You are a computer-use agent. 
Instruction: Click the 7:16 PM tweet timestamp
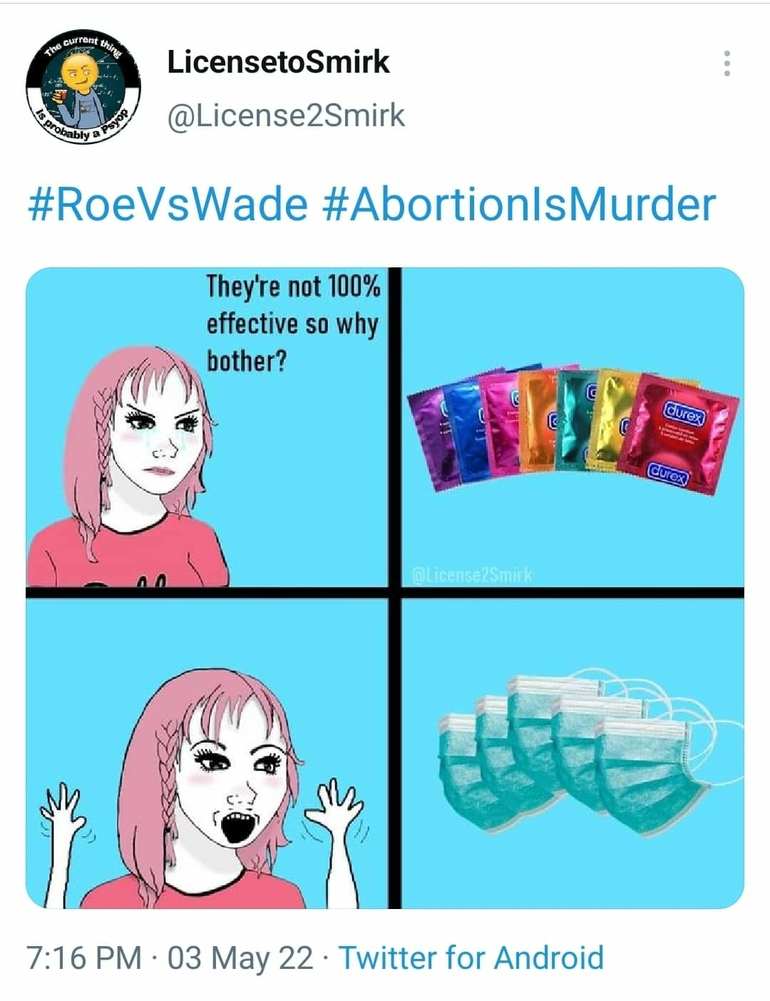point(84,958)
